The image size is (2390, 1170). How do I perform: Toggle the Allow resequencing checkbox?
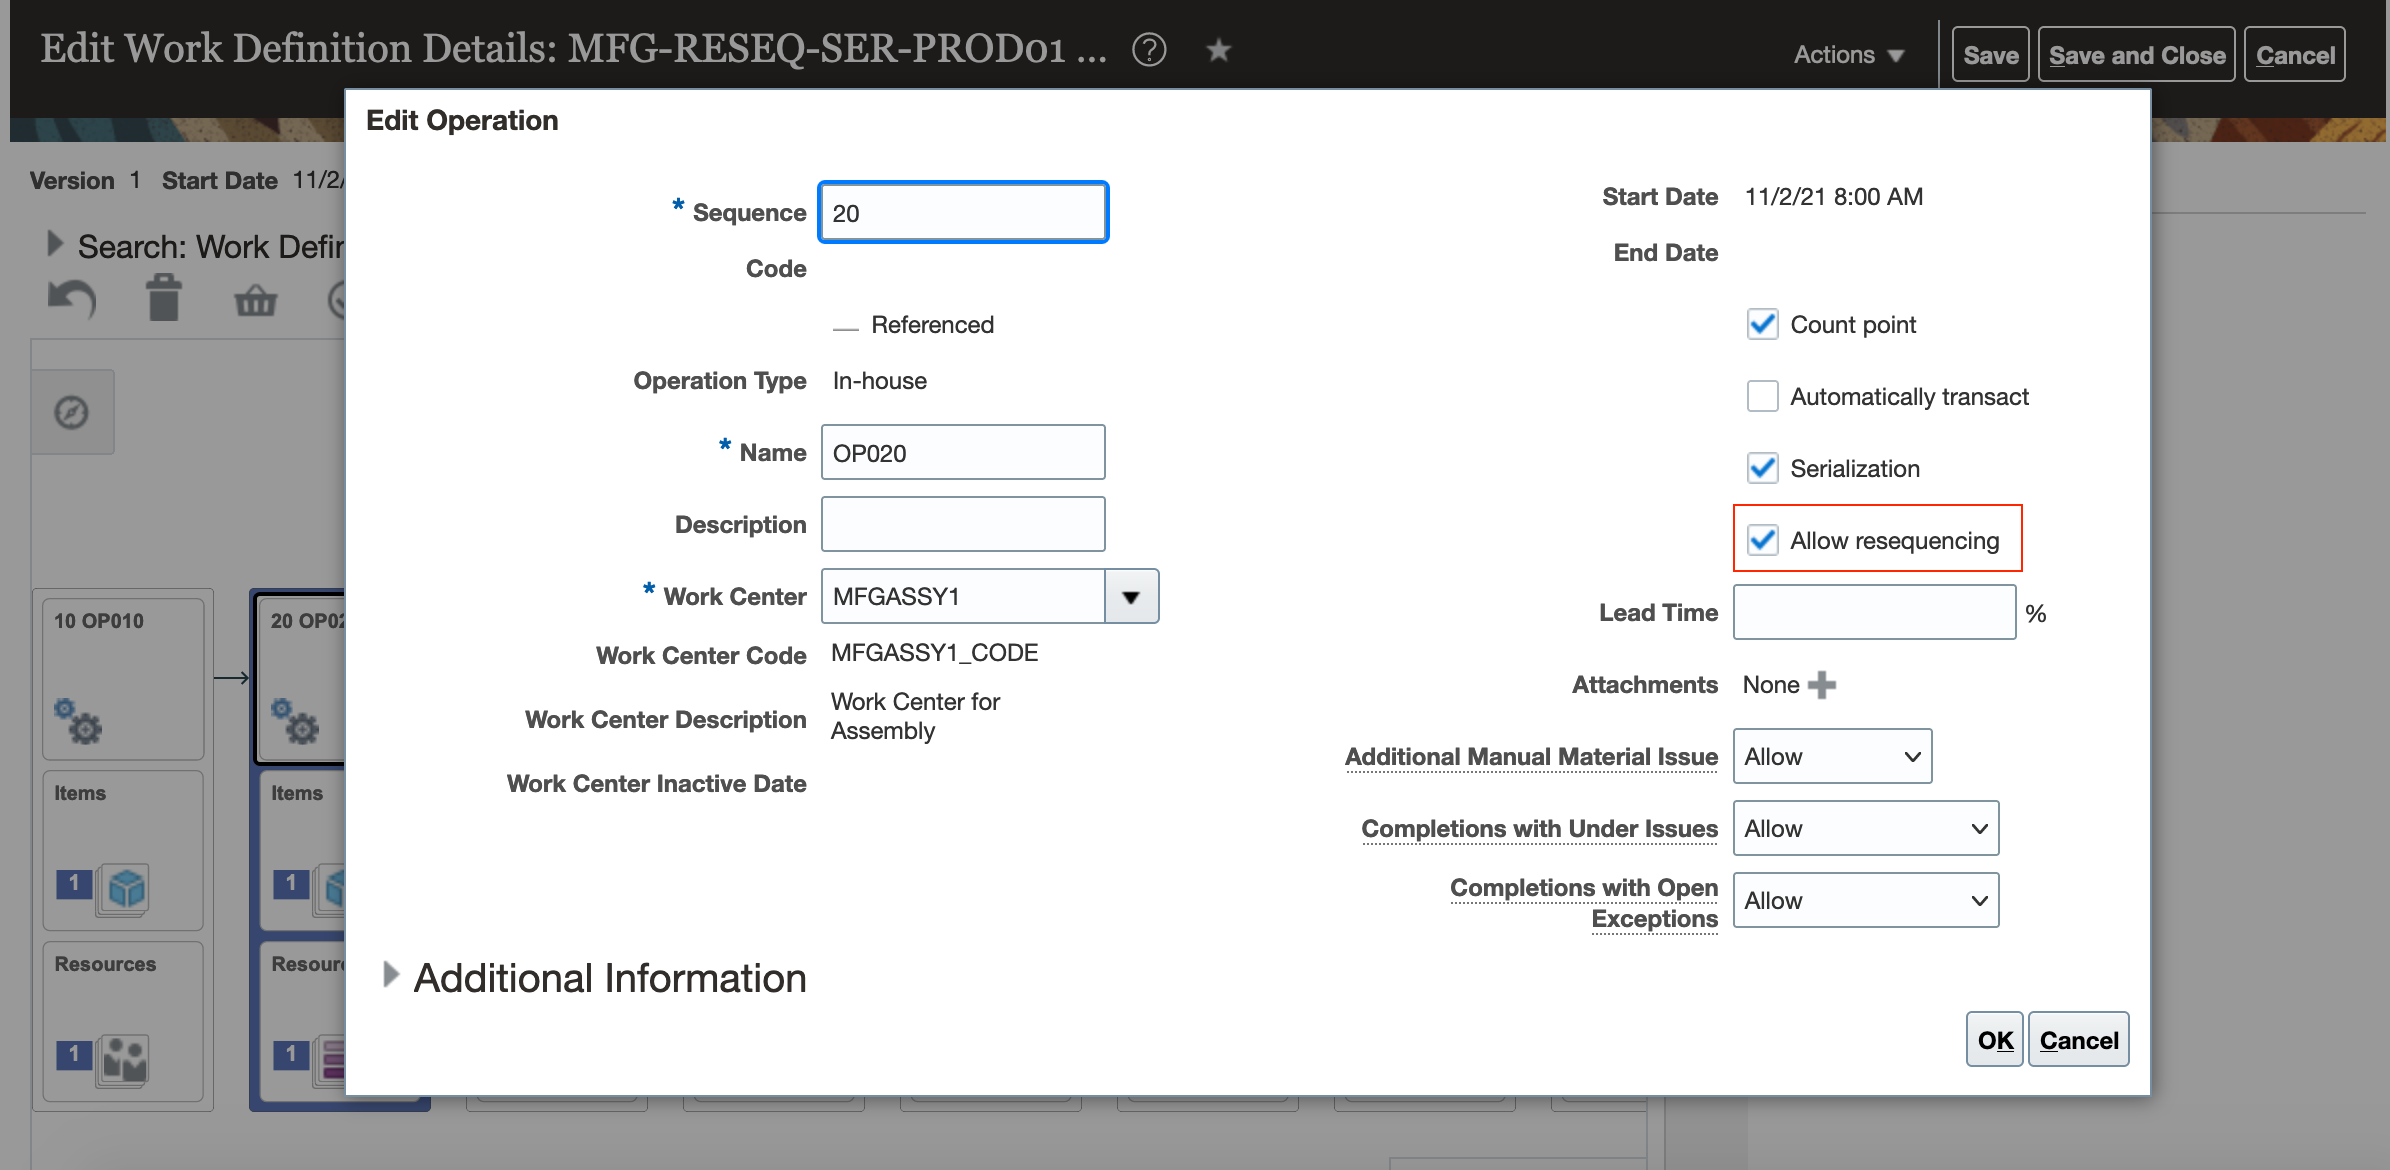[1762, 541]
